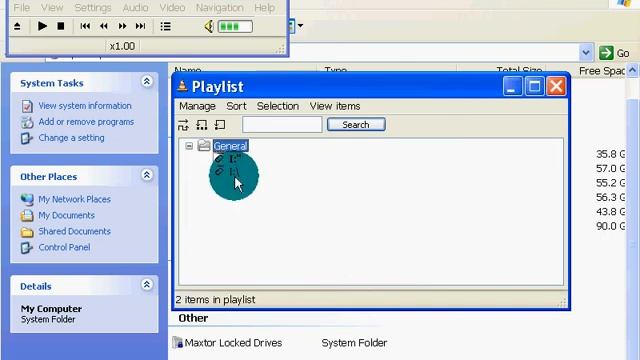Click the Playlist search text field

click(x=282, y=124)
